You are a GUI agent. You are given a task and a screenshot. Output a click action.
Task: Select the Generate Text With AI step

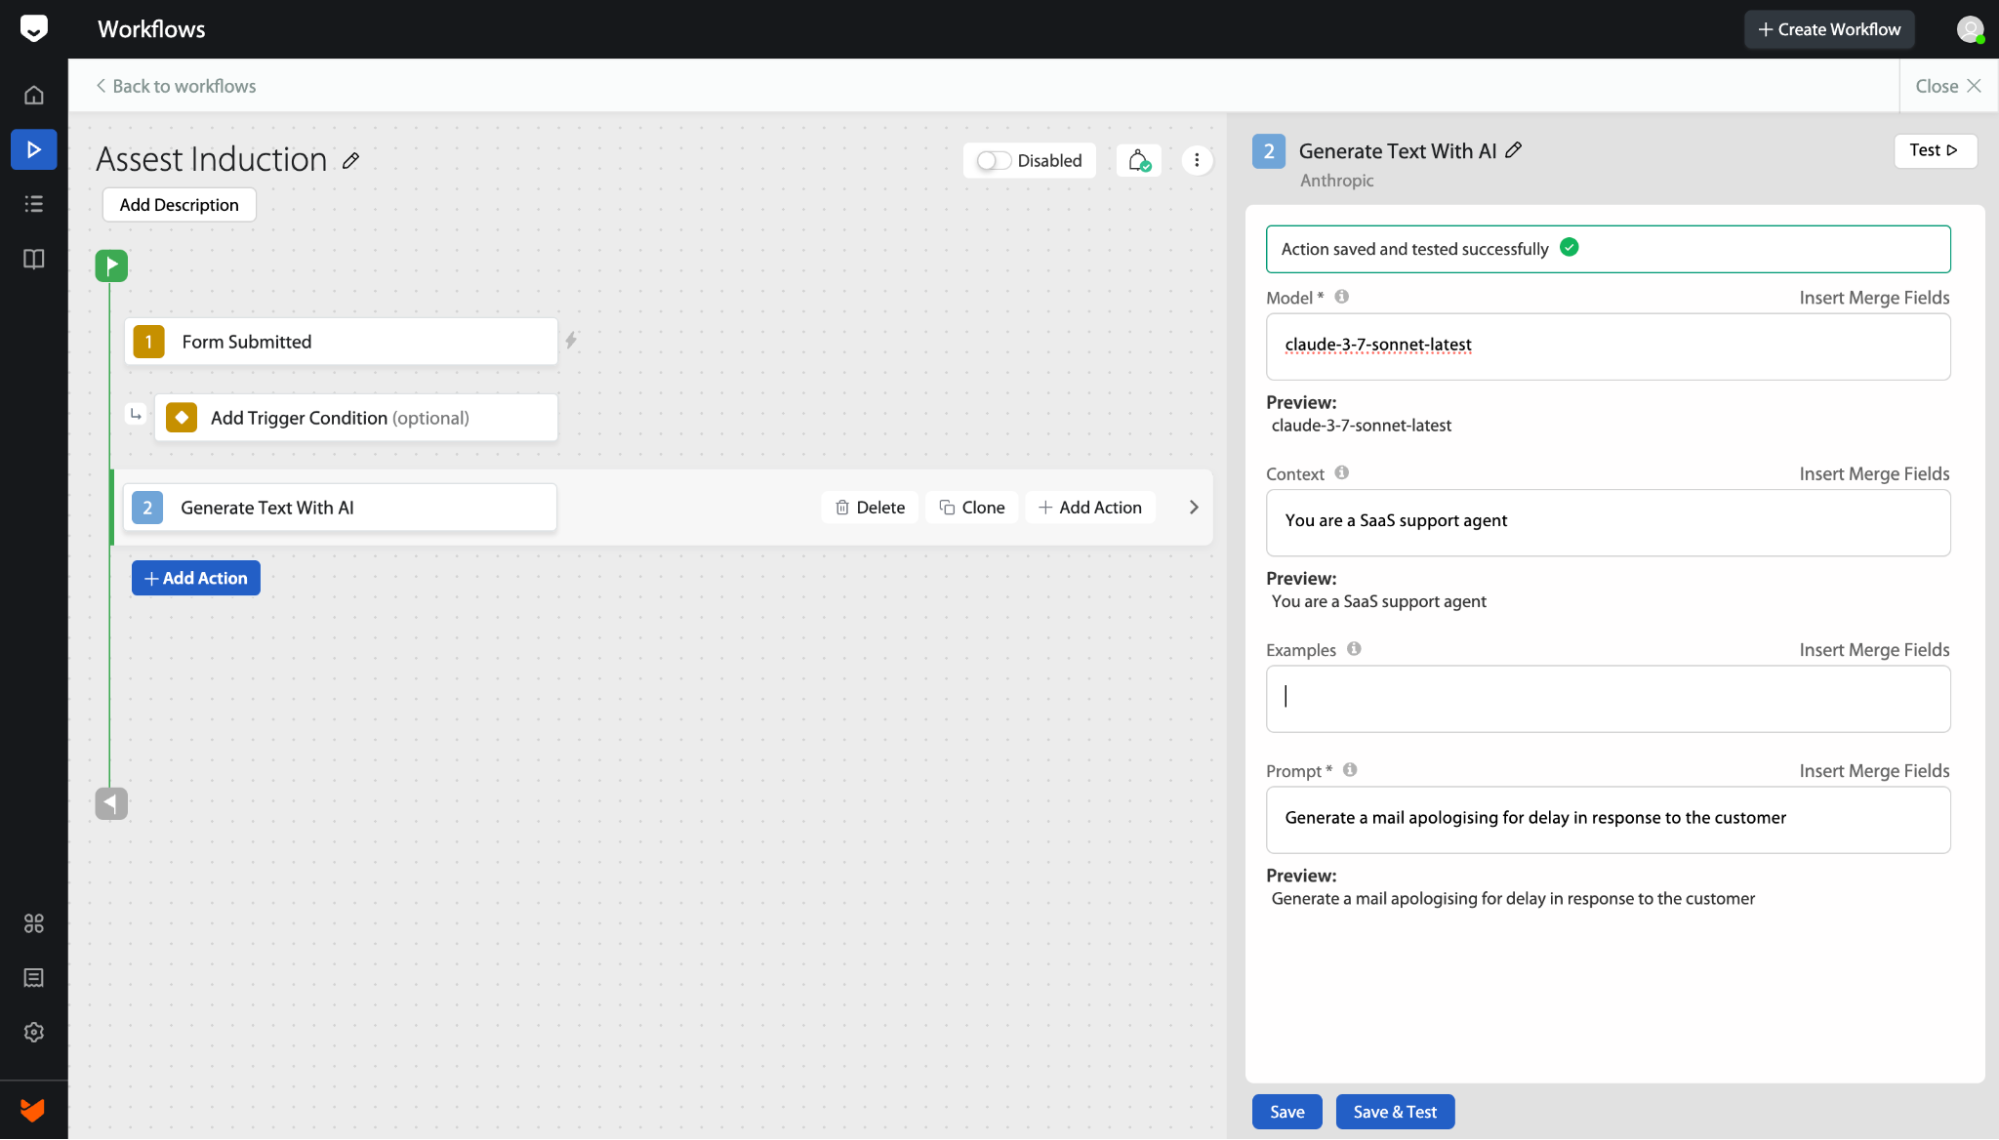[340, 507]
